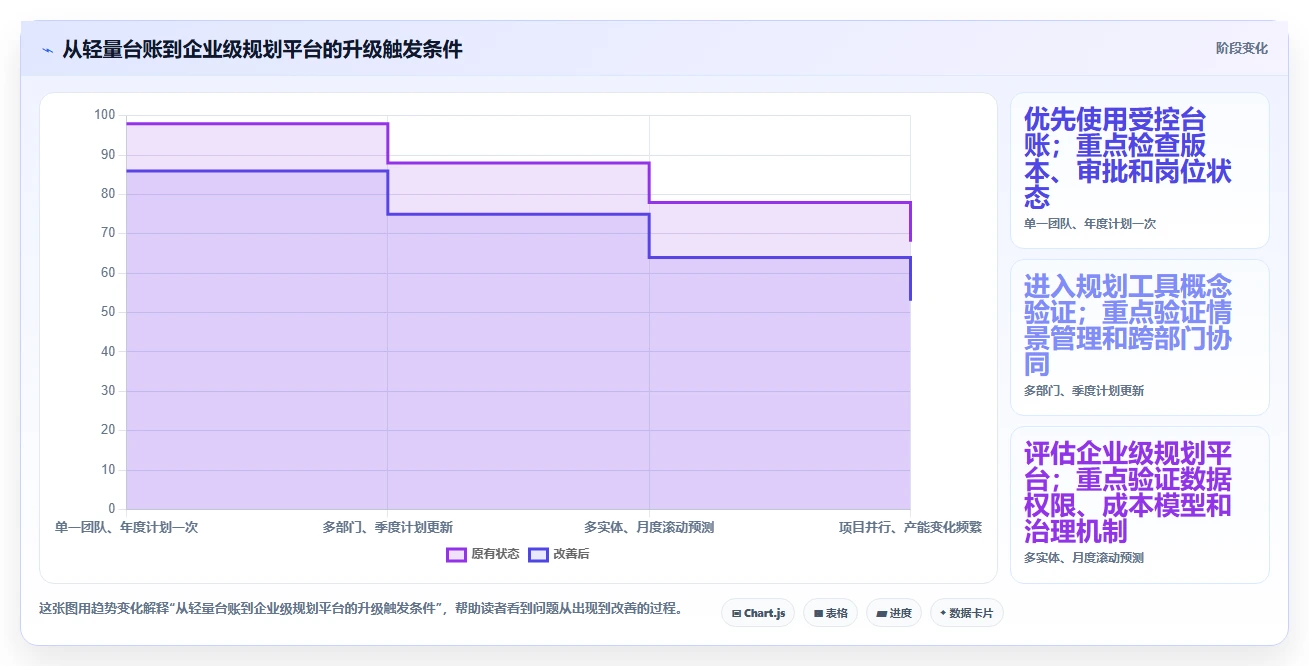Toggle the 原有状态 legend entry
The image size is (1309, 666).
[483, 554]
